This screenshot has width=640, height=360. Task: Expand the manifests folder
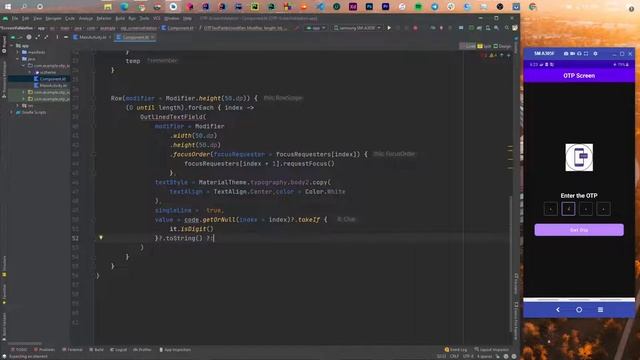point(18,52)
